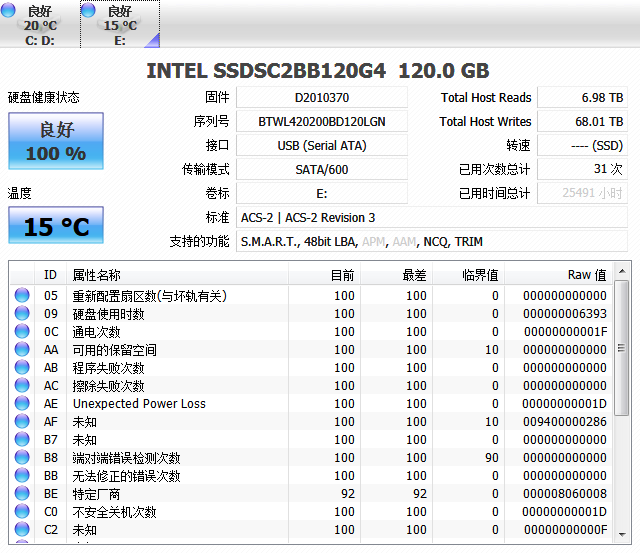Click the INTEL SSDSC2BB120G4 120.0 GB title
This screenshot has width=640, height=553.
(x=318, y=71)
